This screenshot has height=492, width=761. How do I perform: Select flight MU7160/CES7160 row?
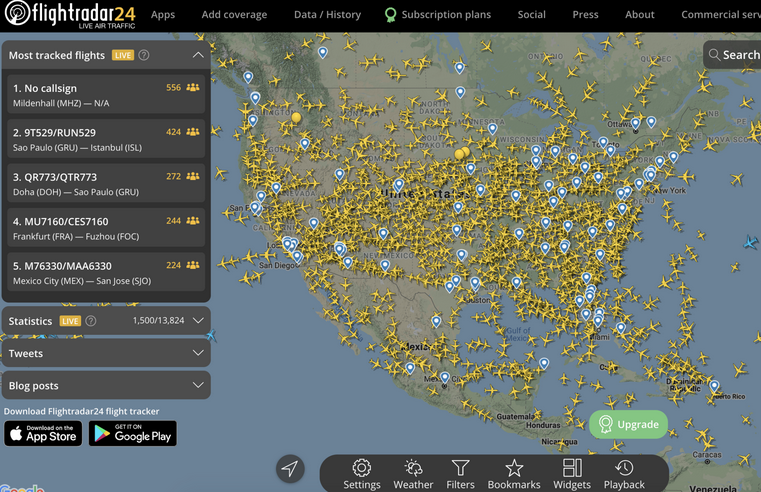pyautogui.click(x=106, y=228)
